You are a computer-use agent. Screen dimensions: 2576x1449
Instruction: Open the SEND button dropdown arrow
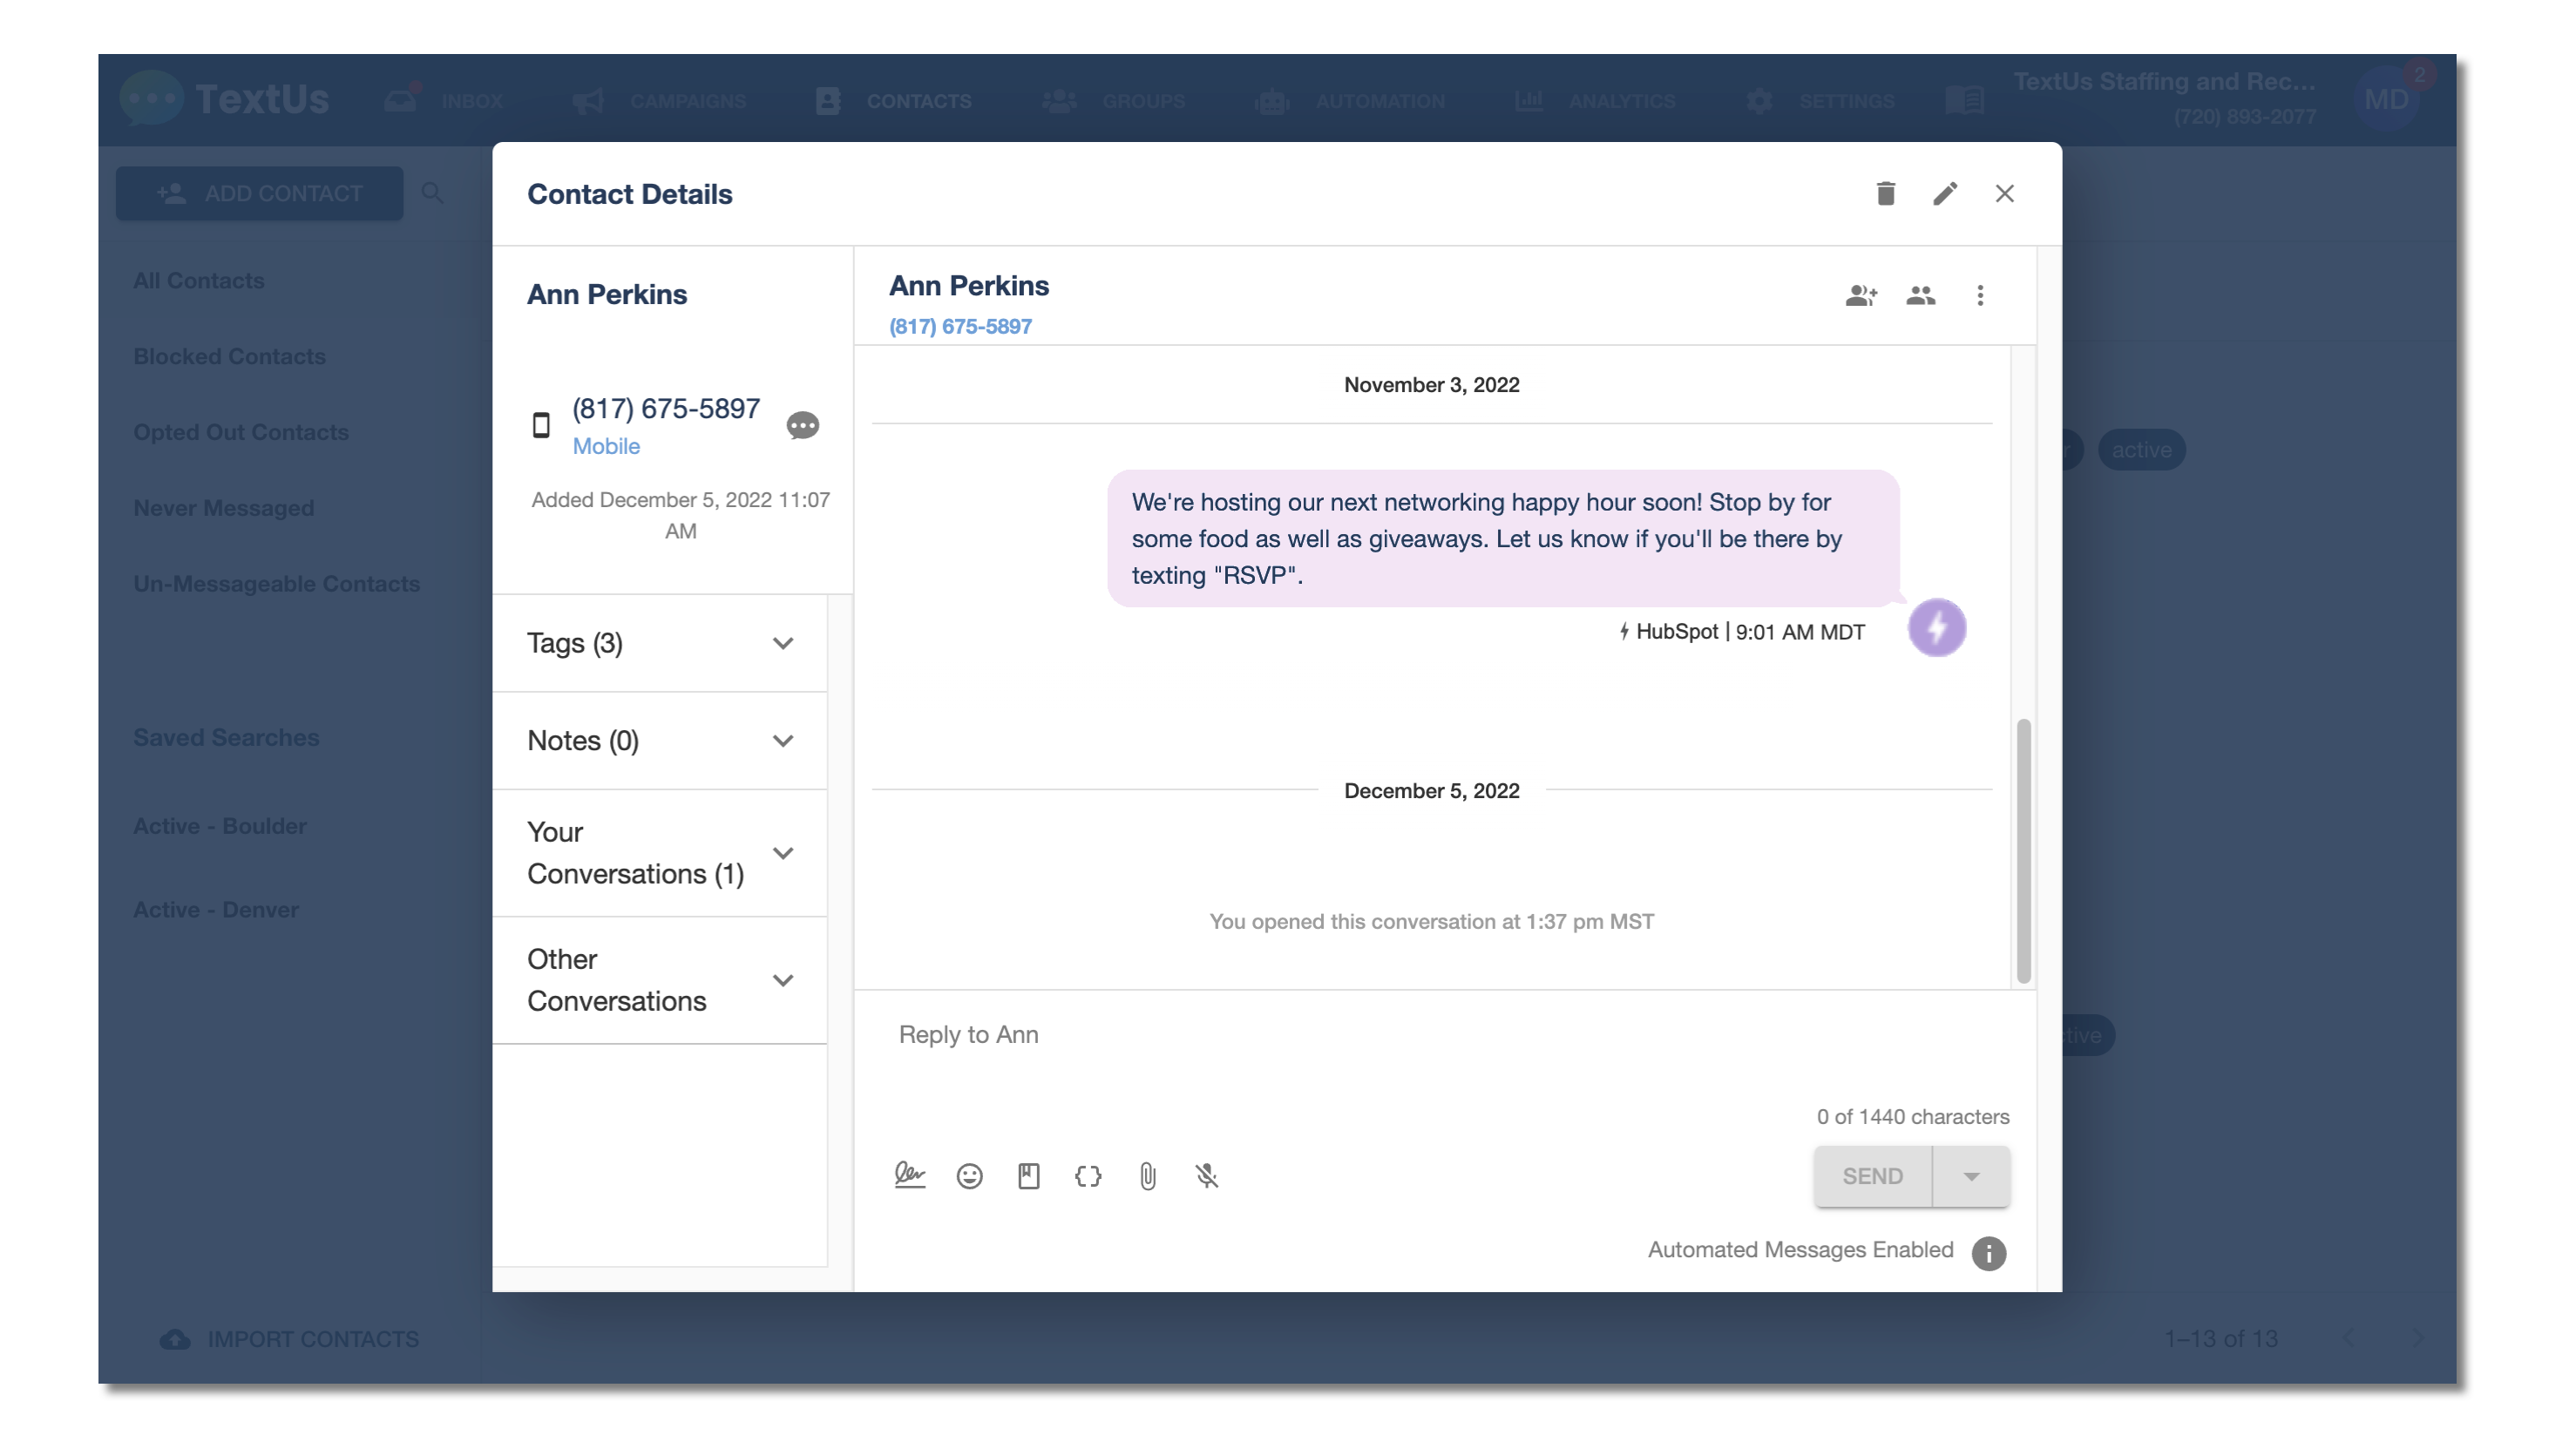[x=1971, y=1176]
